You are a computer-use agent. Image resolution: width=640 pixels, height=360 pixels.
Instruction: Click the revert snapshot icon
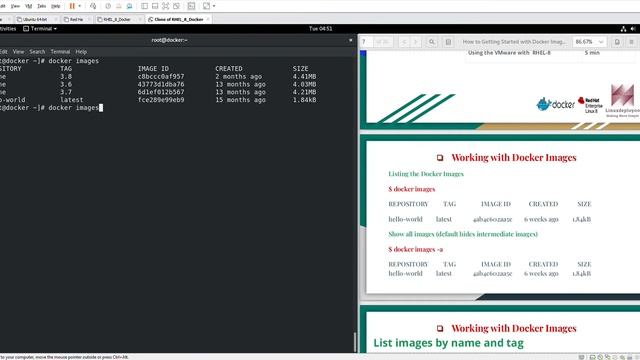119,6
